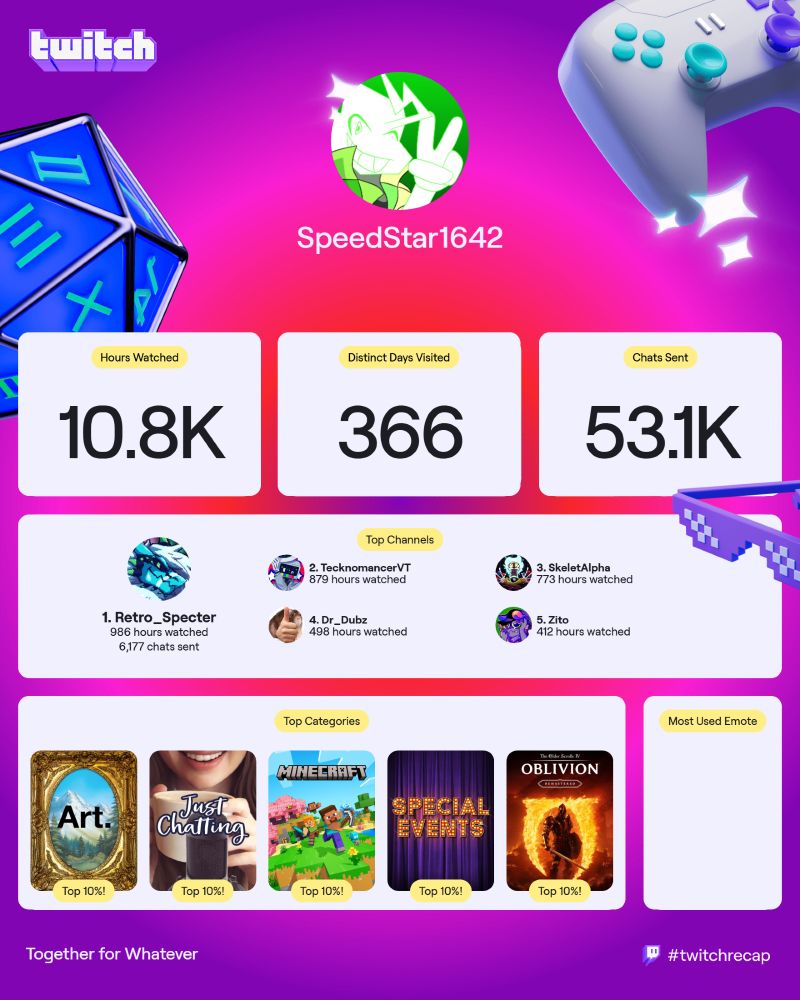The height and width of the screenshot is (1000, 800).
Task: Click the #twitchrecap hashtag
Action: pyautogui.click(x=719, y=955)
